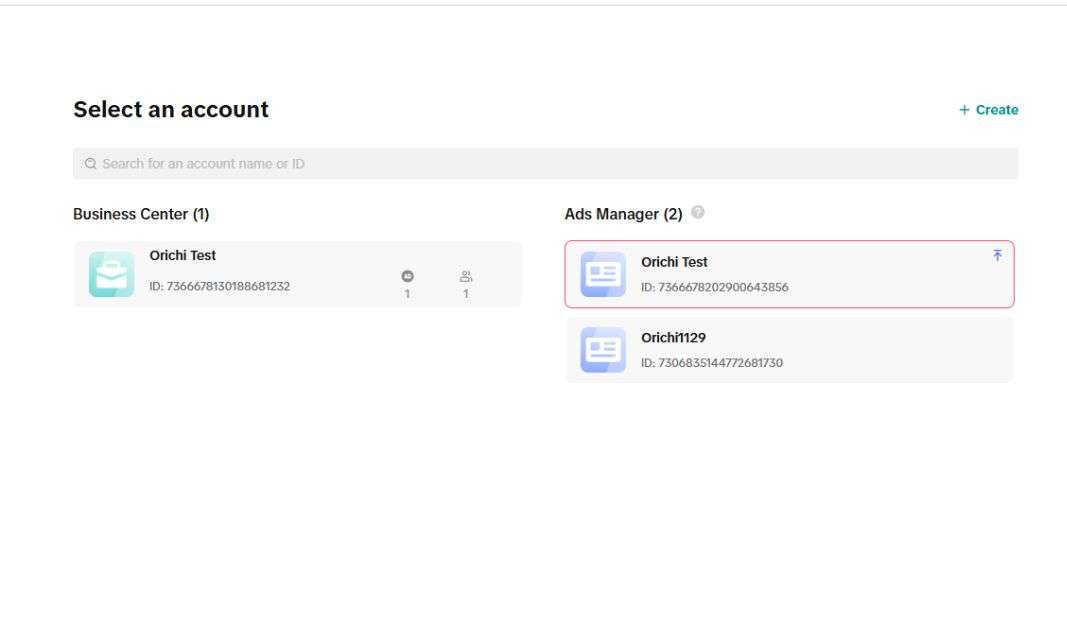
Task: Click the members count people icon
Action: 465,276
